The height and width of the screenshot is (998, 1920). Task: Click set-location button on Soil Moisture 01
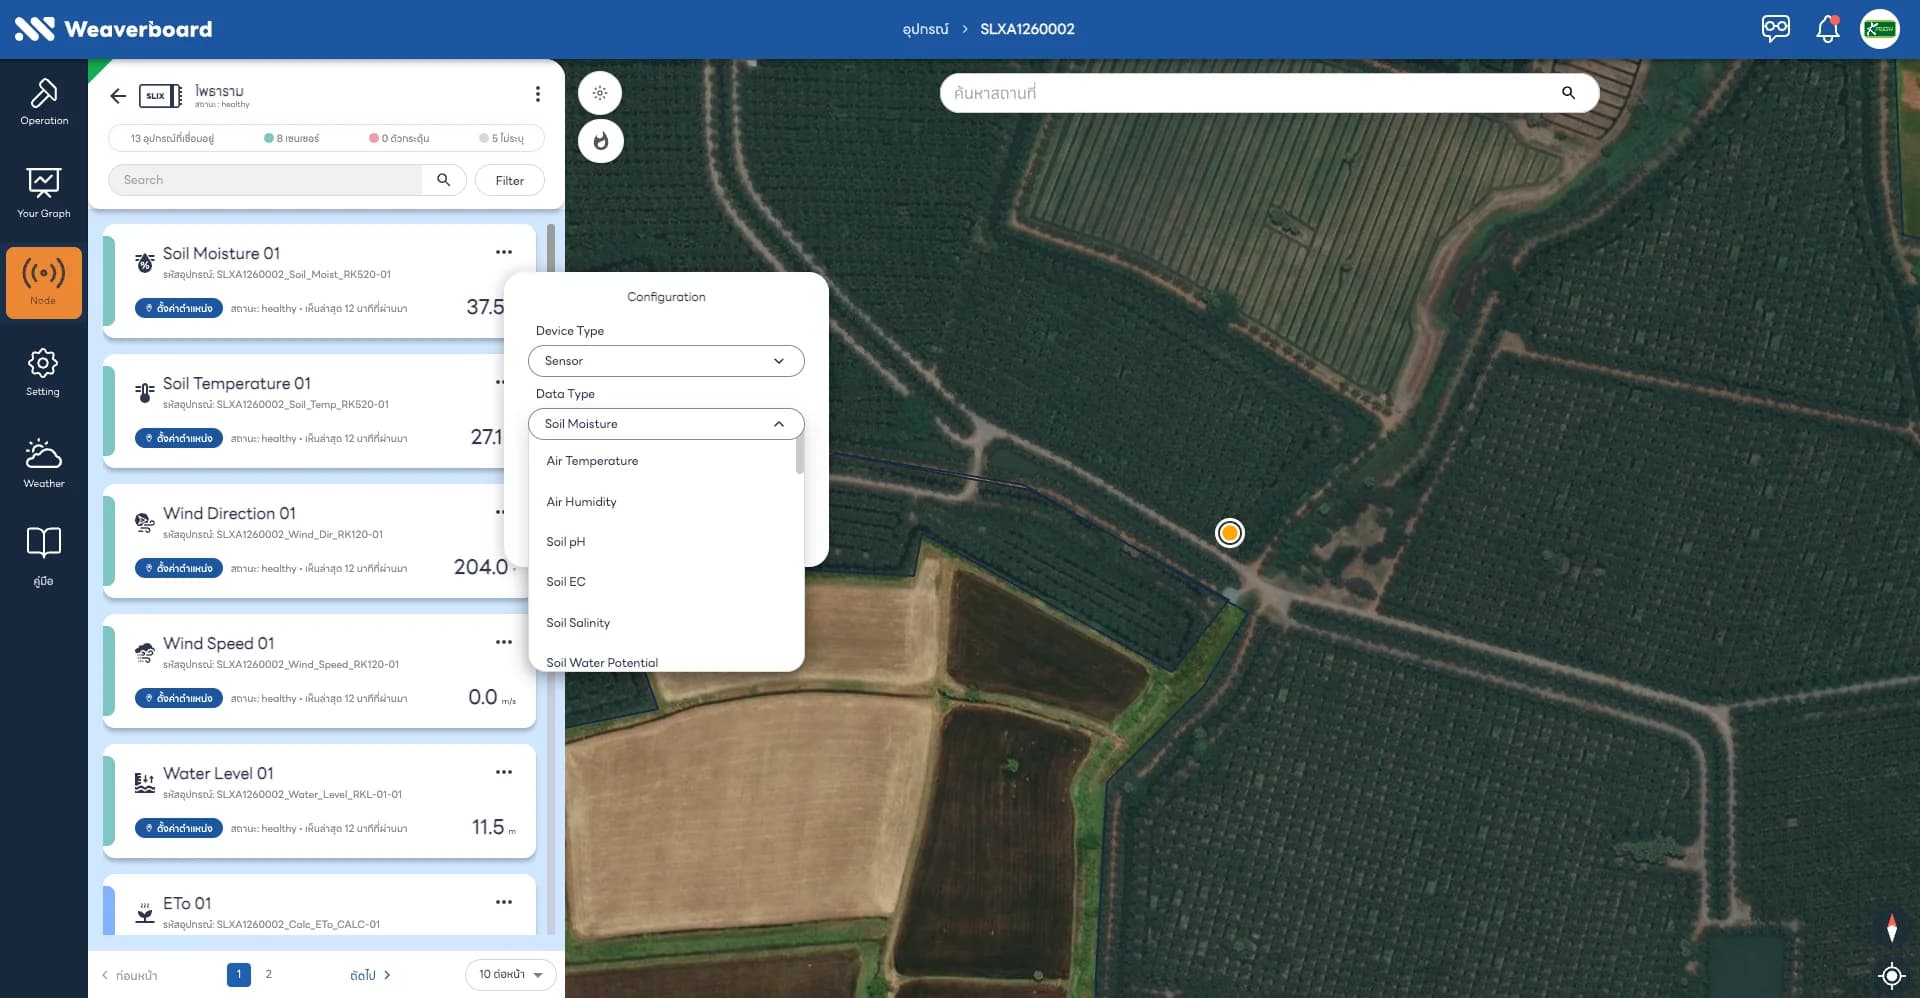tap(179, 308)
